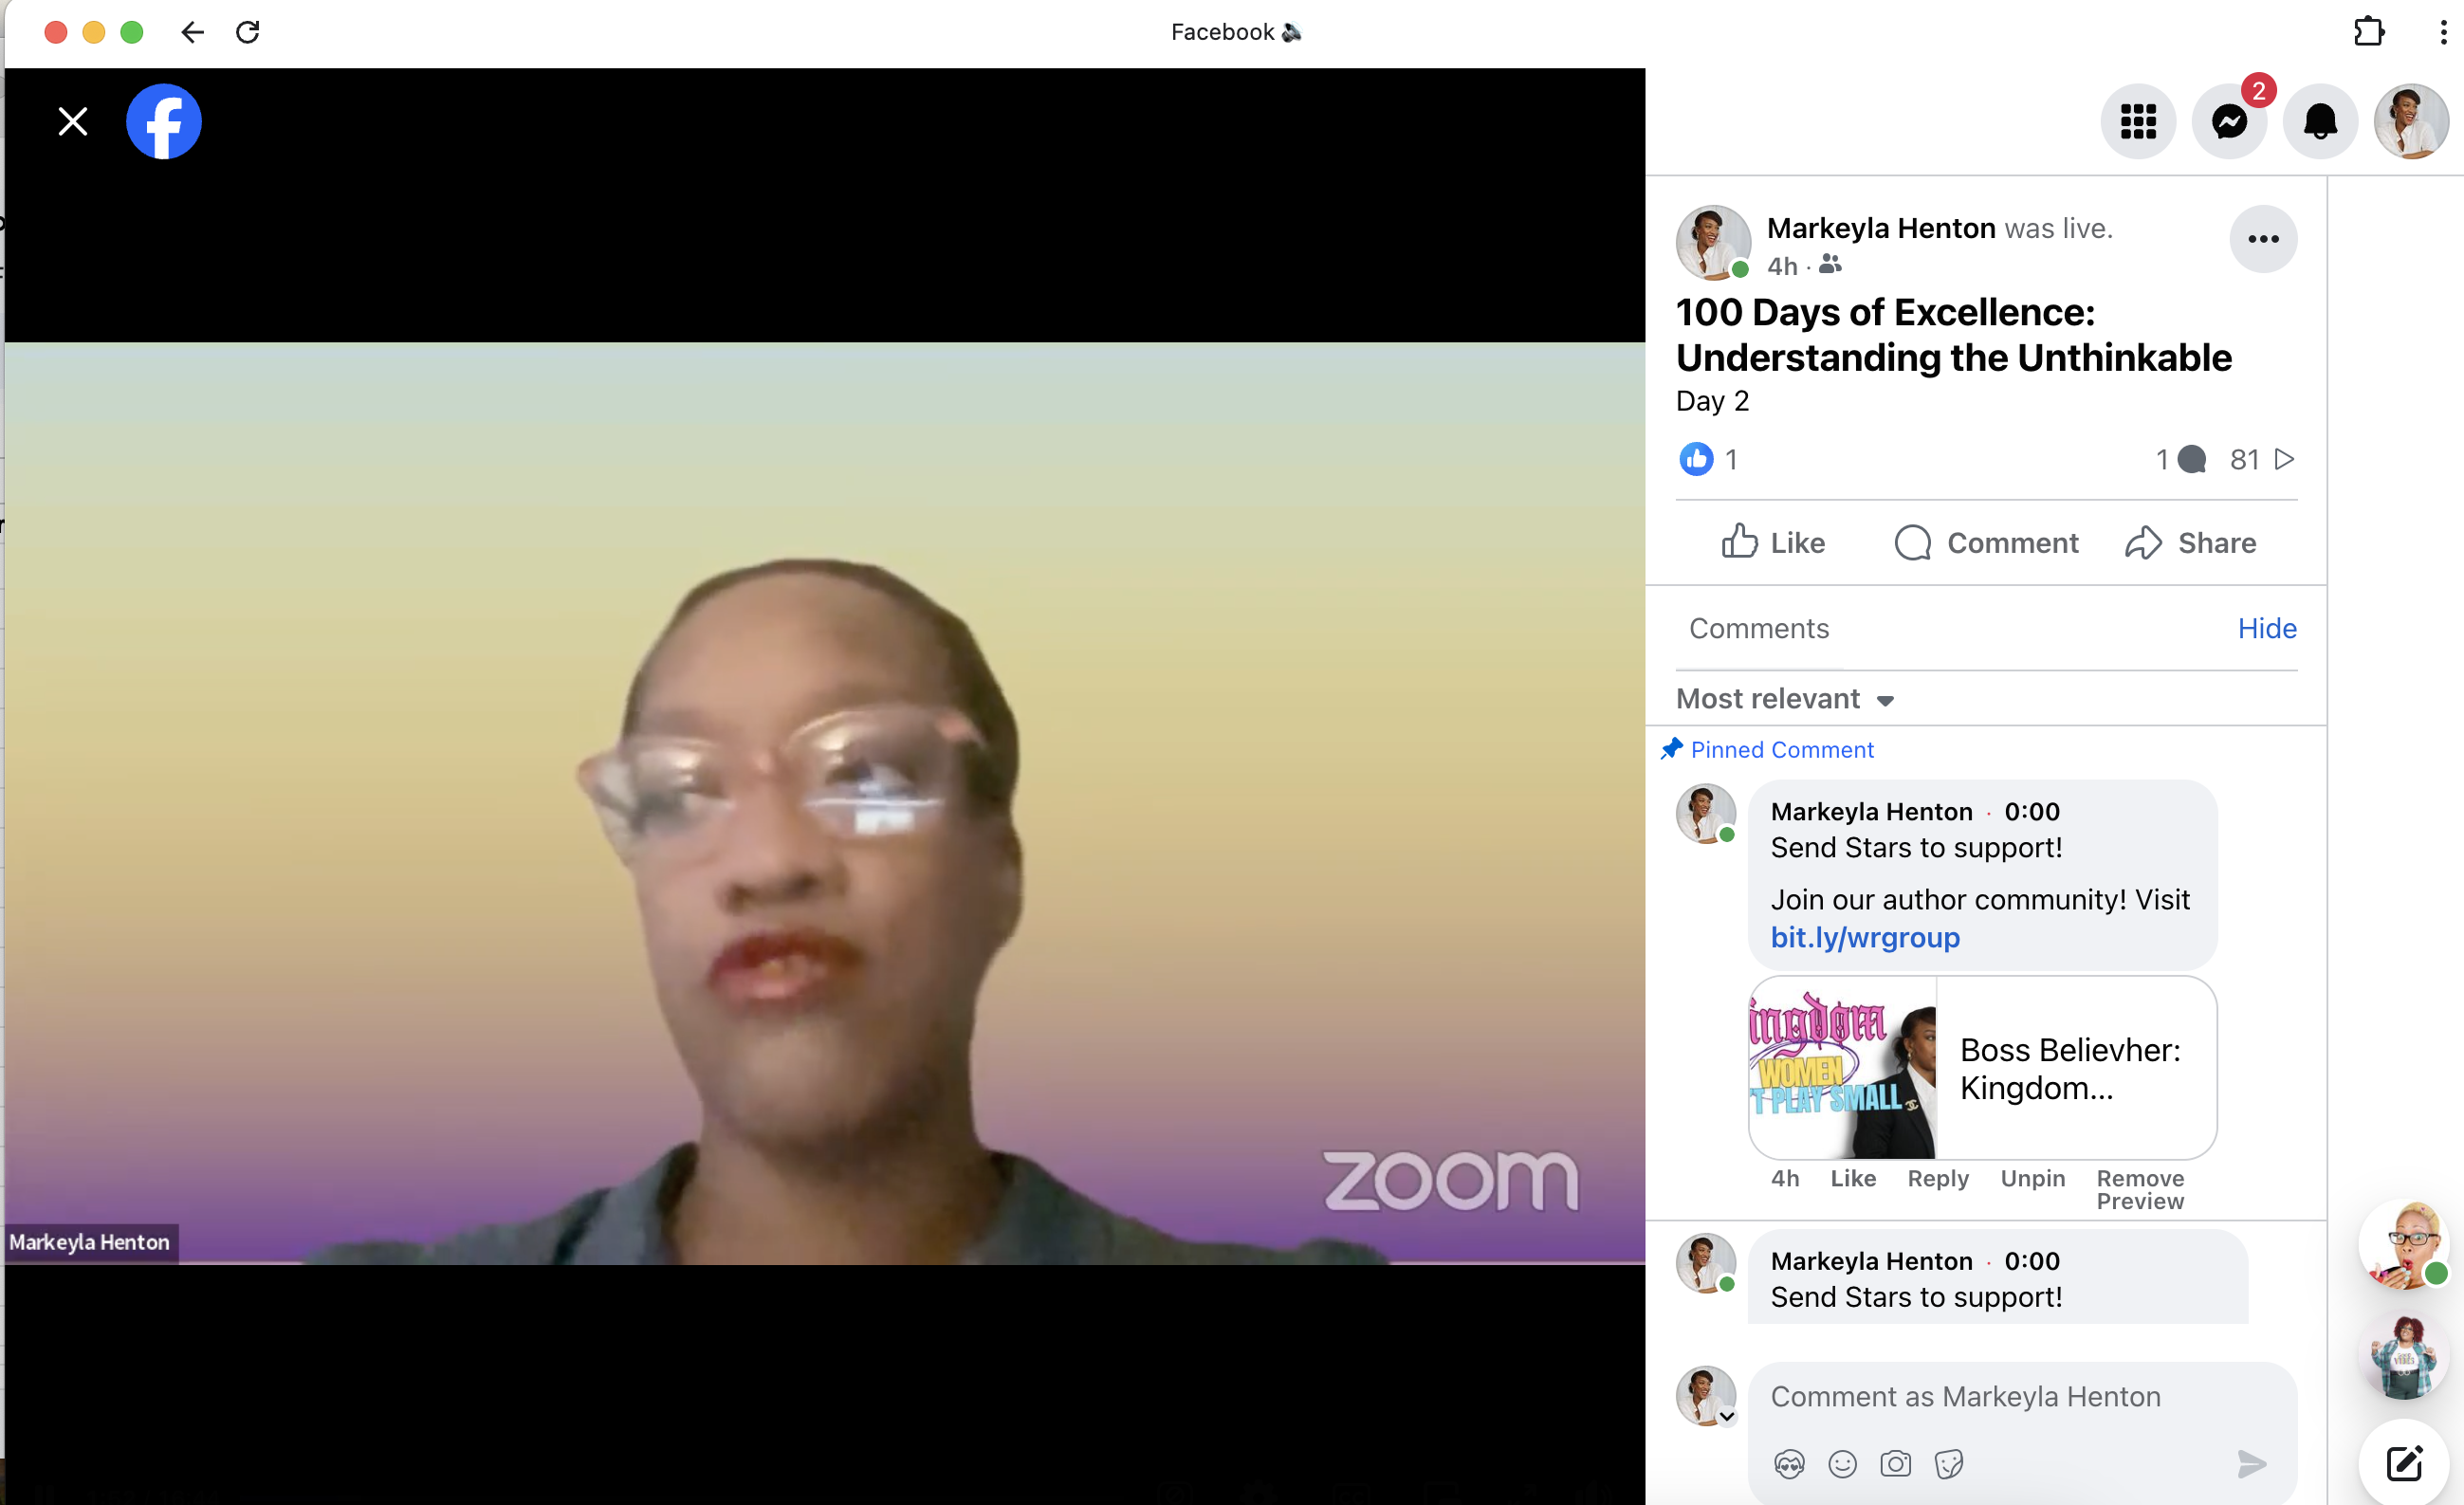Open the avatar sticker icon in comment box

point(1789,1464)
